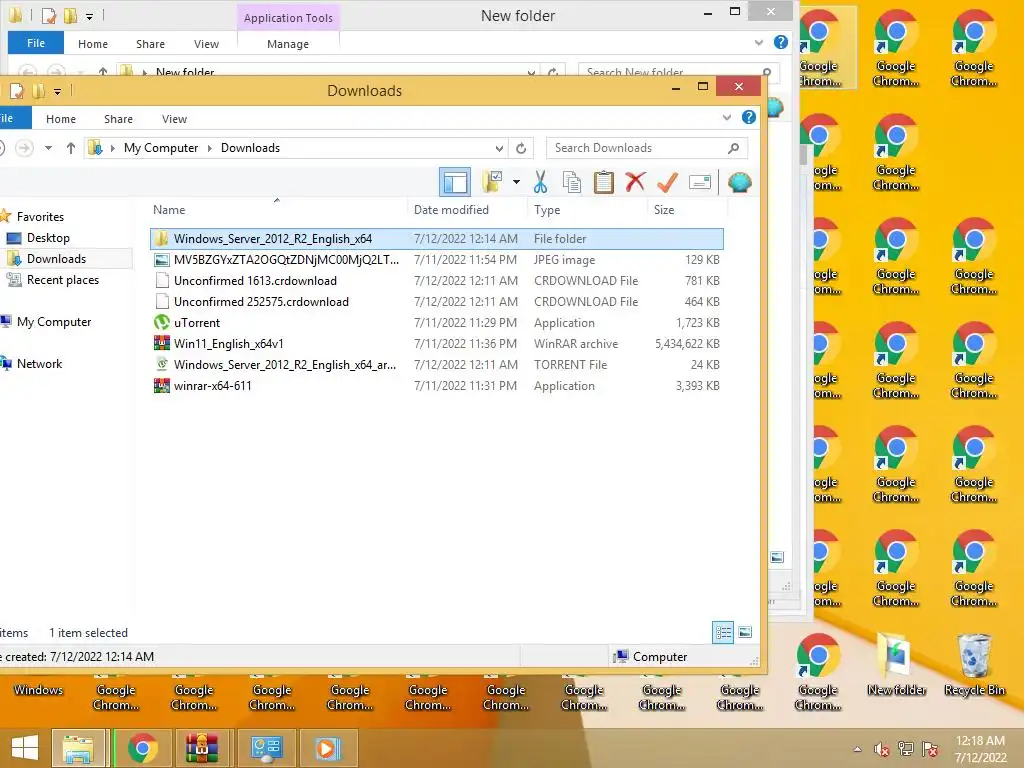Click Favorites heading in navigation pane
The width and height of the screenshot is (1024, 768).
click(x=40, y=216)
